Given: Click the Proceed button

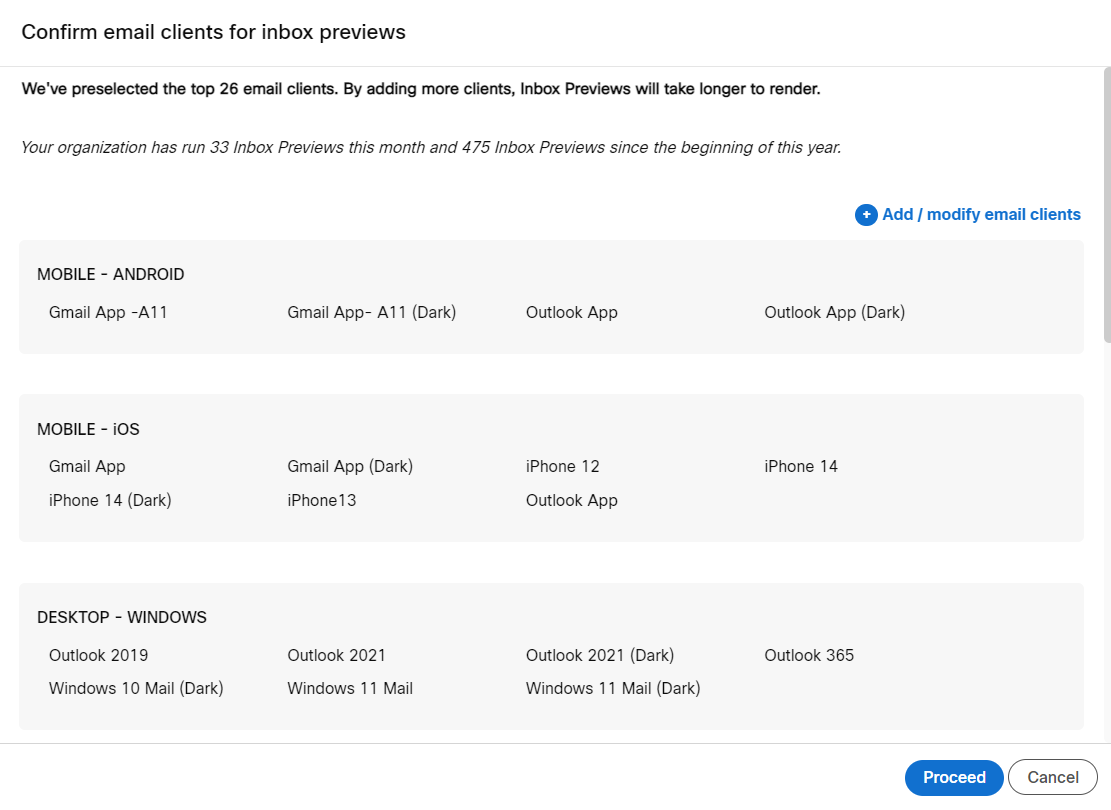Looking at the screenshot, I should coord(953,777).
